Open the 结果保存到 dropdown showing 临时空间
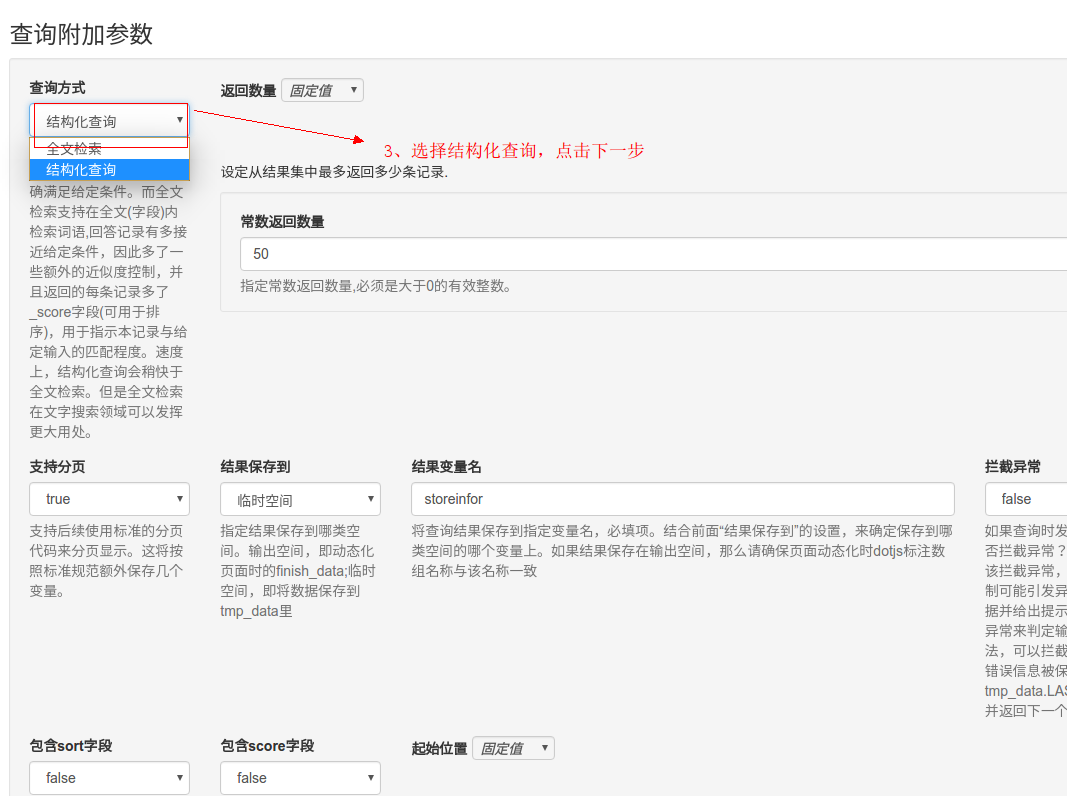Image resolution: width=1067 pixels, height=796 pixels. tap(300, 500)
